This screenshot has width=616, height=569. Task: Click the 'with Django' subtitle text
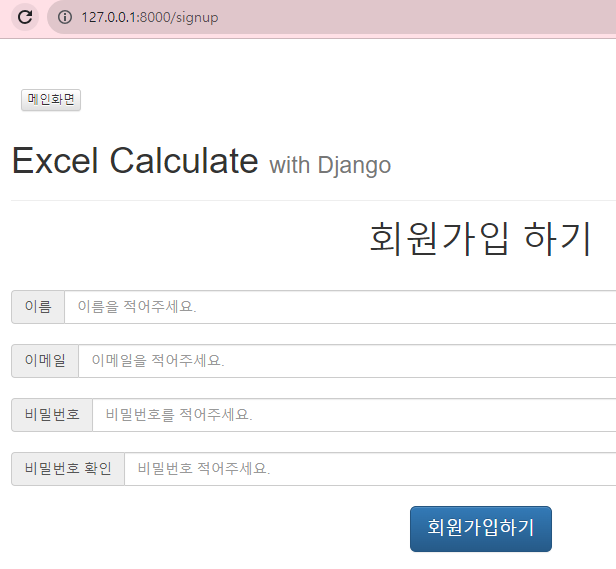(330, 165)
